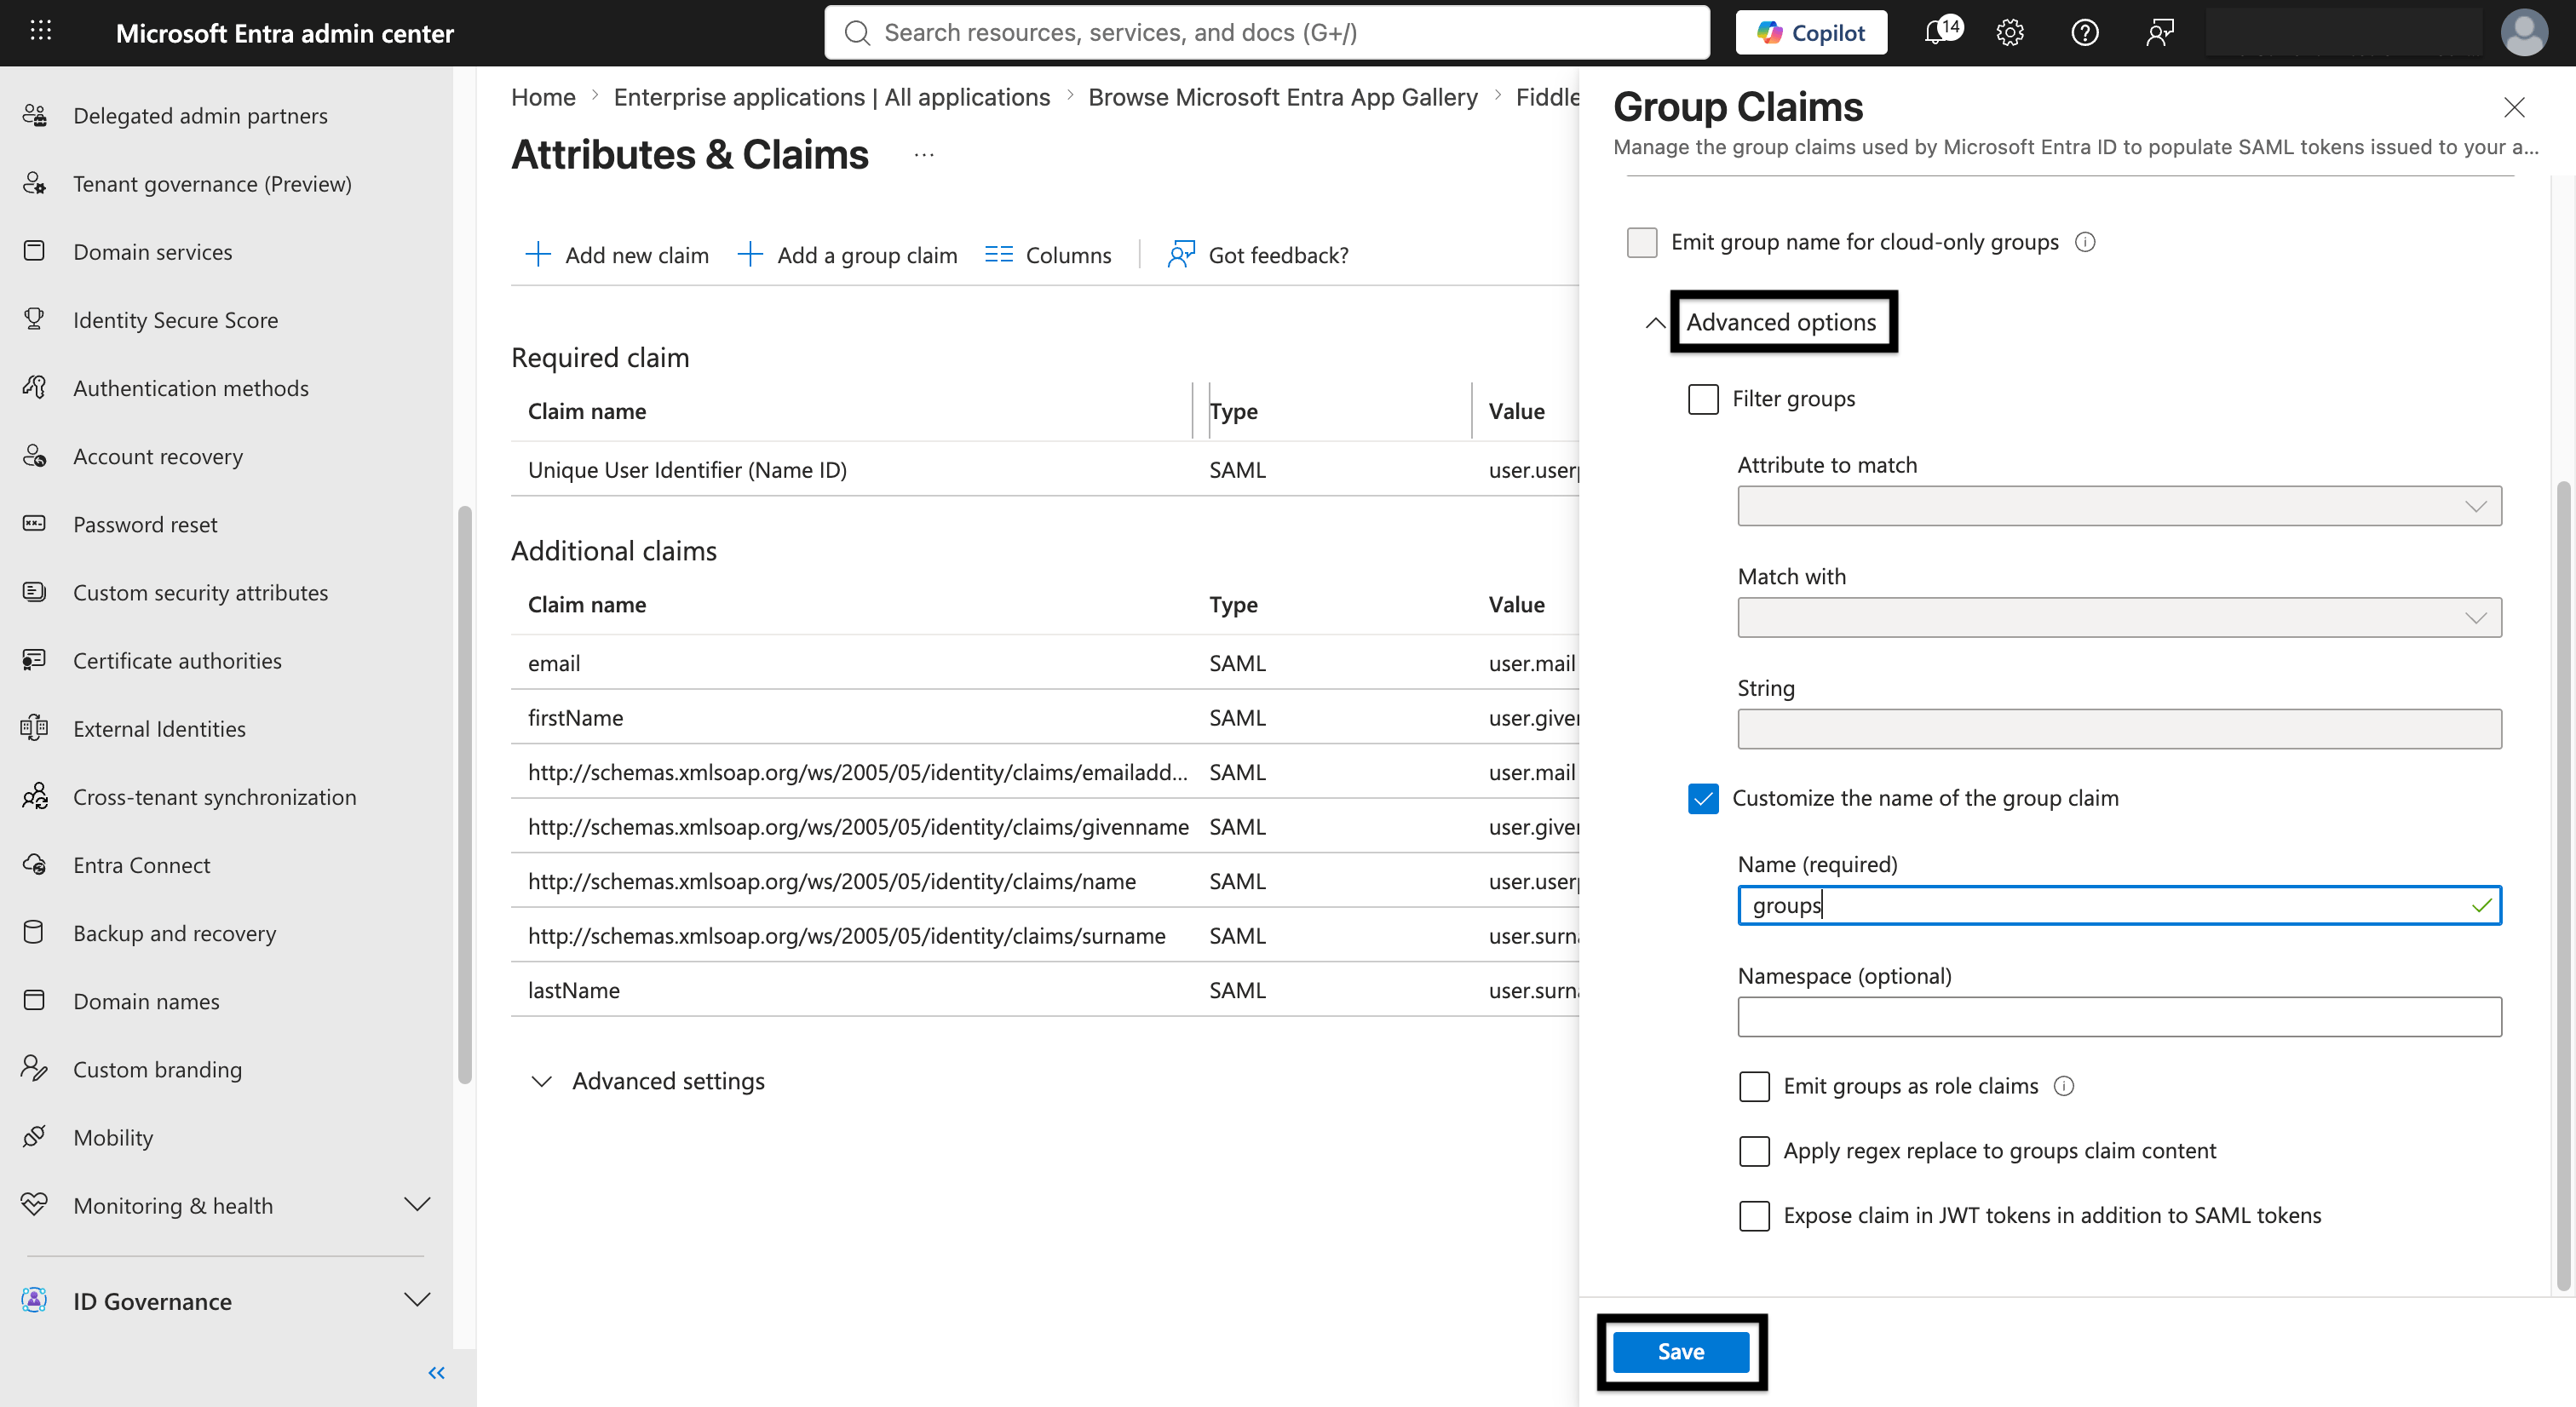Click the Mobility icon
Image resolution: width=2576 pixels, height=1407 pixels.
coord(34,1137)
